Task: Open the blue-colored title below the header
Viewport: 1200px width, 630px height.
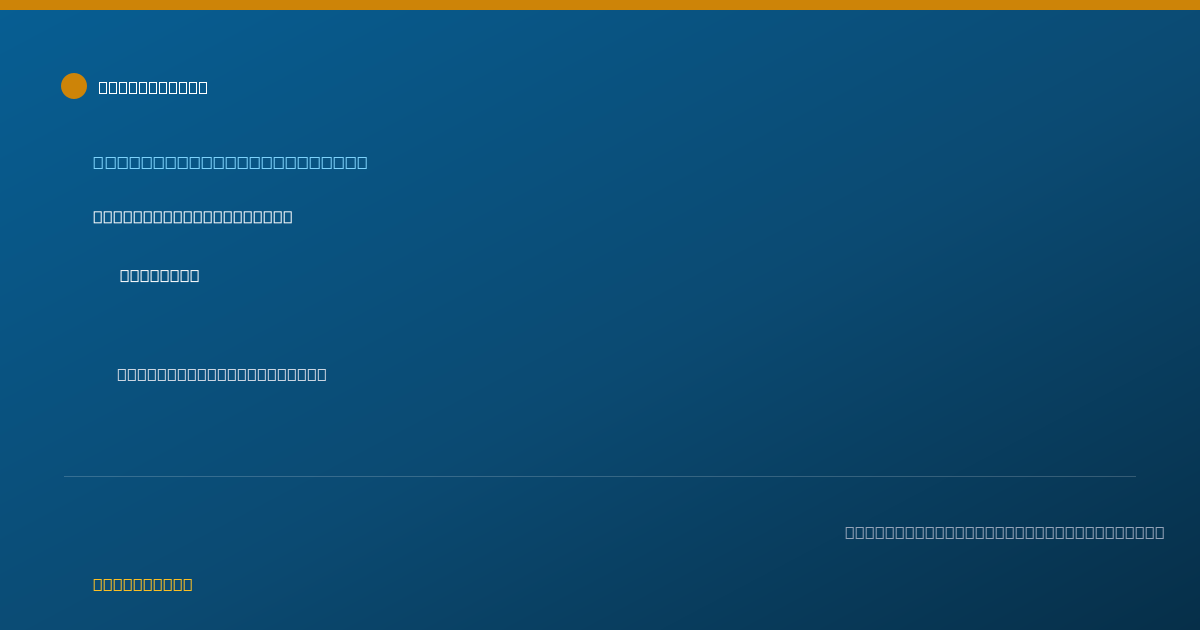Action: click(230, 162)
